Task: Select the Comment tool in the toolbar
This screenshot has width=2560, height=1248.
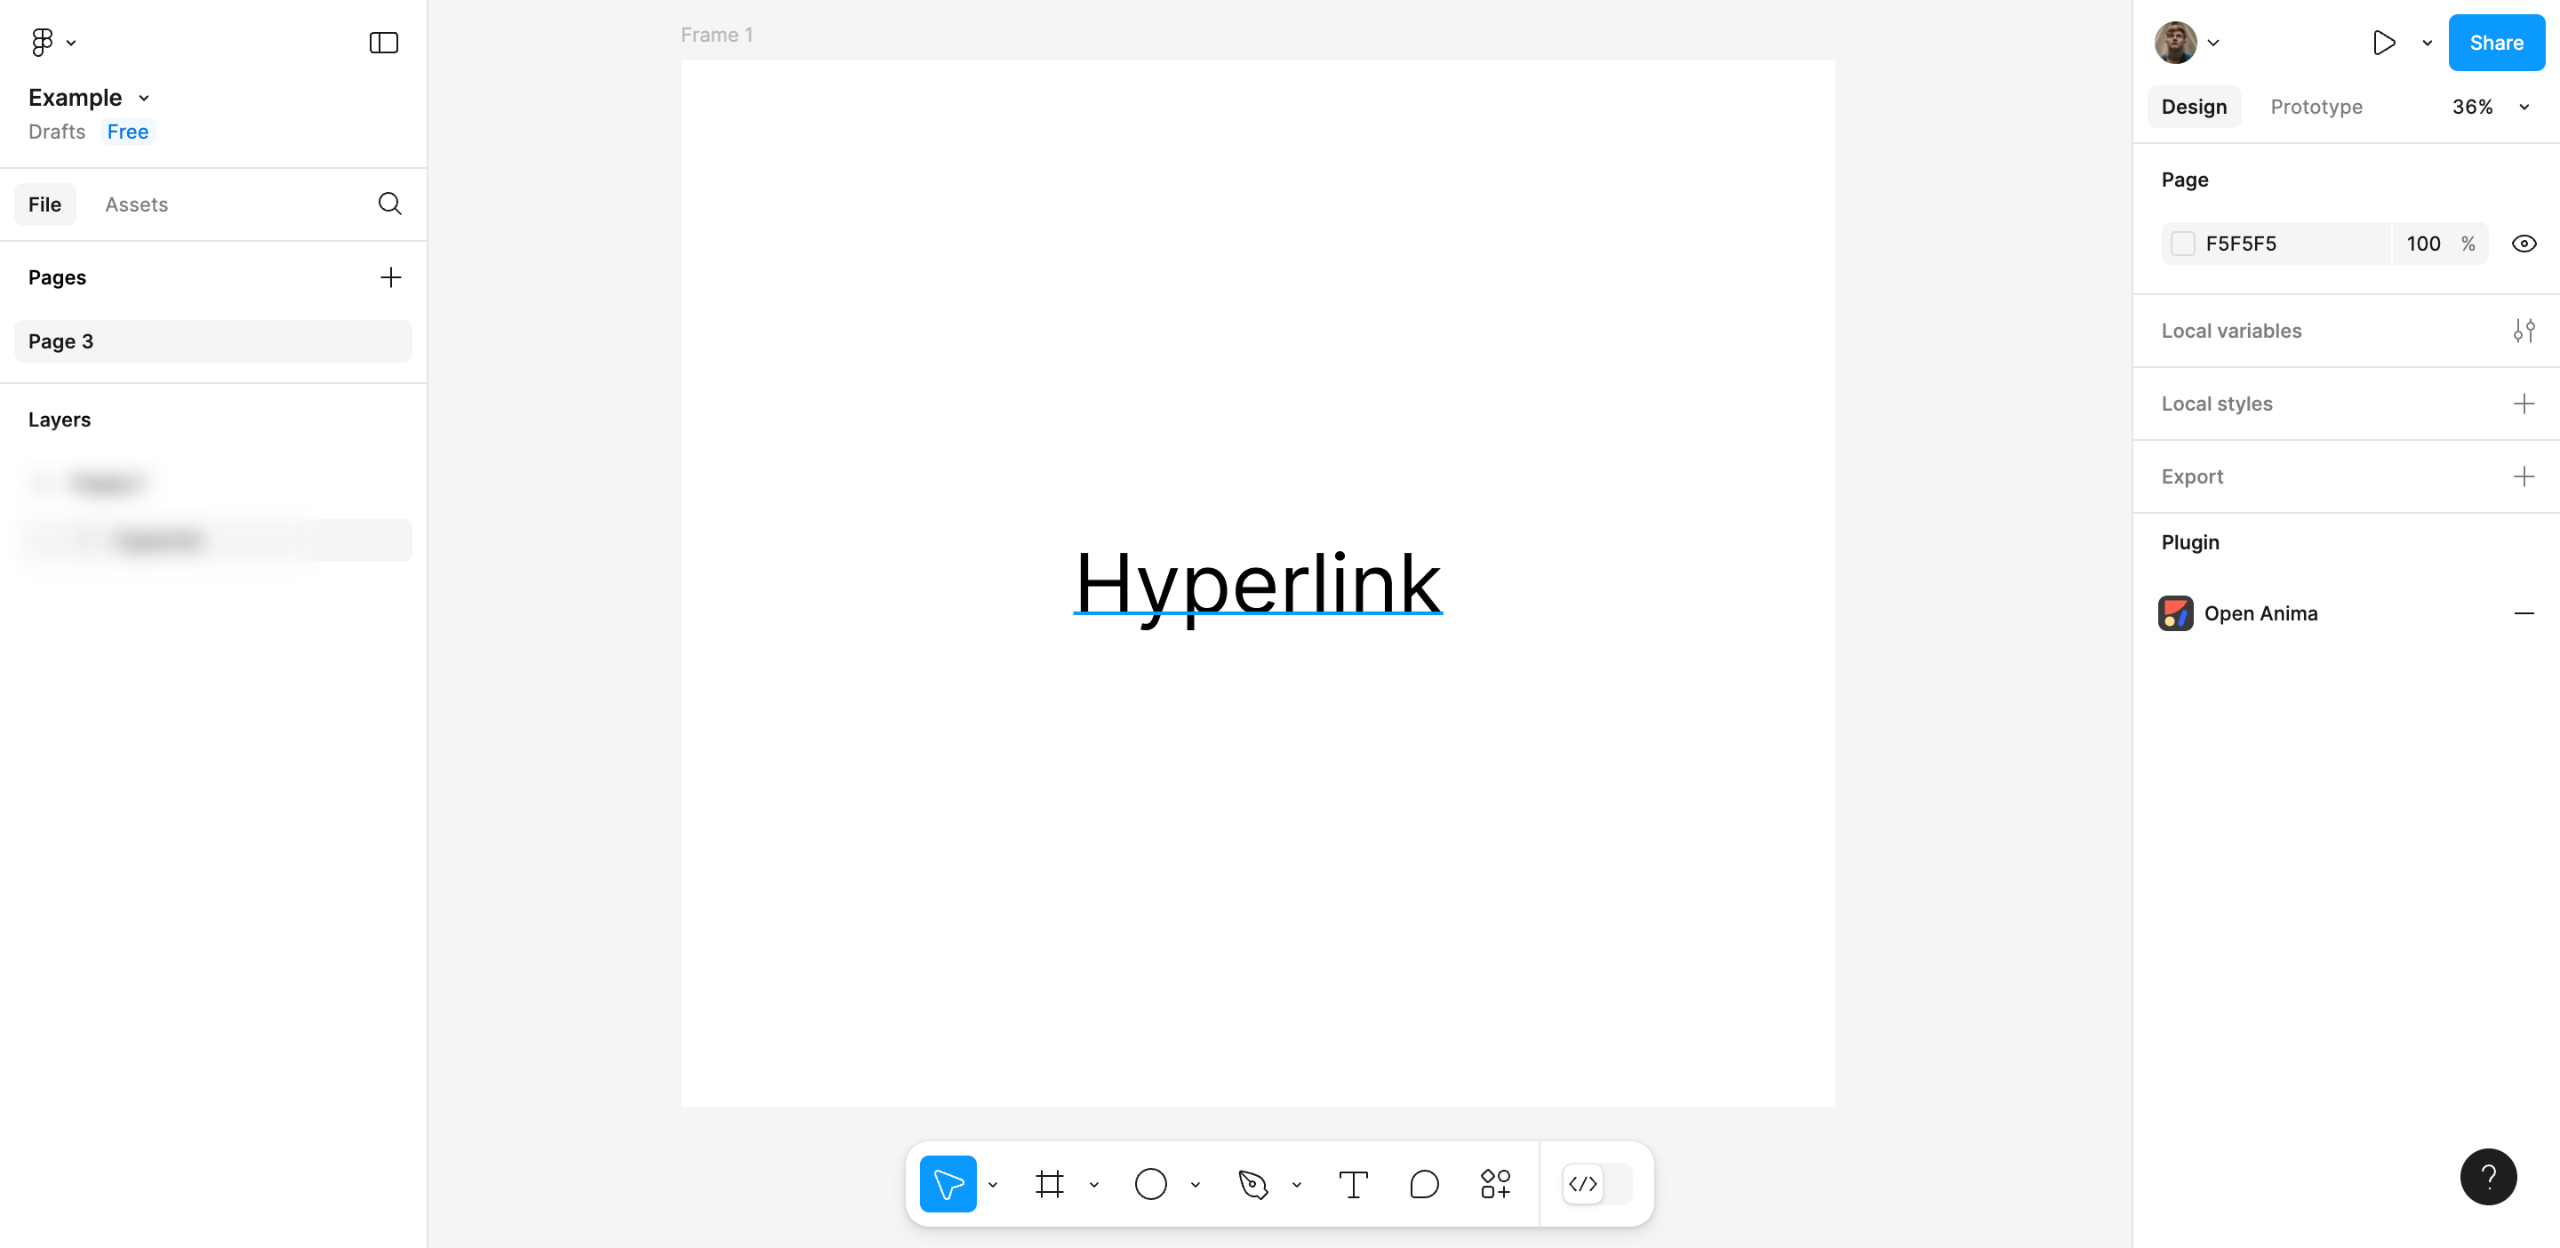Action: tap(1424, 1184)
